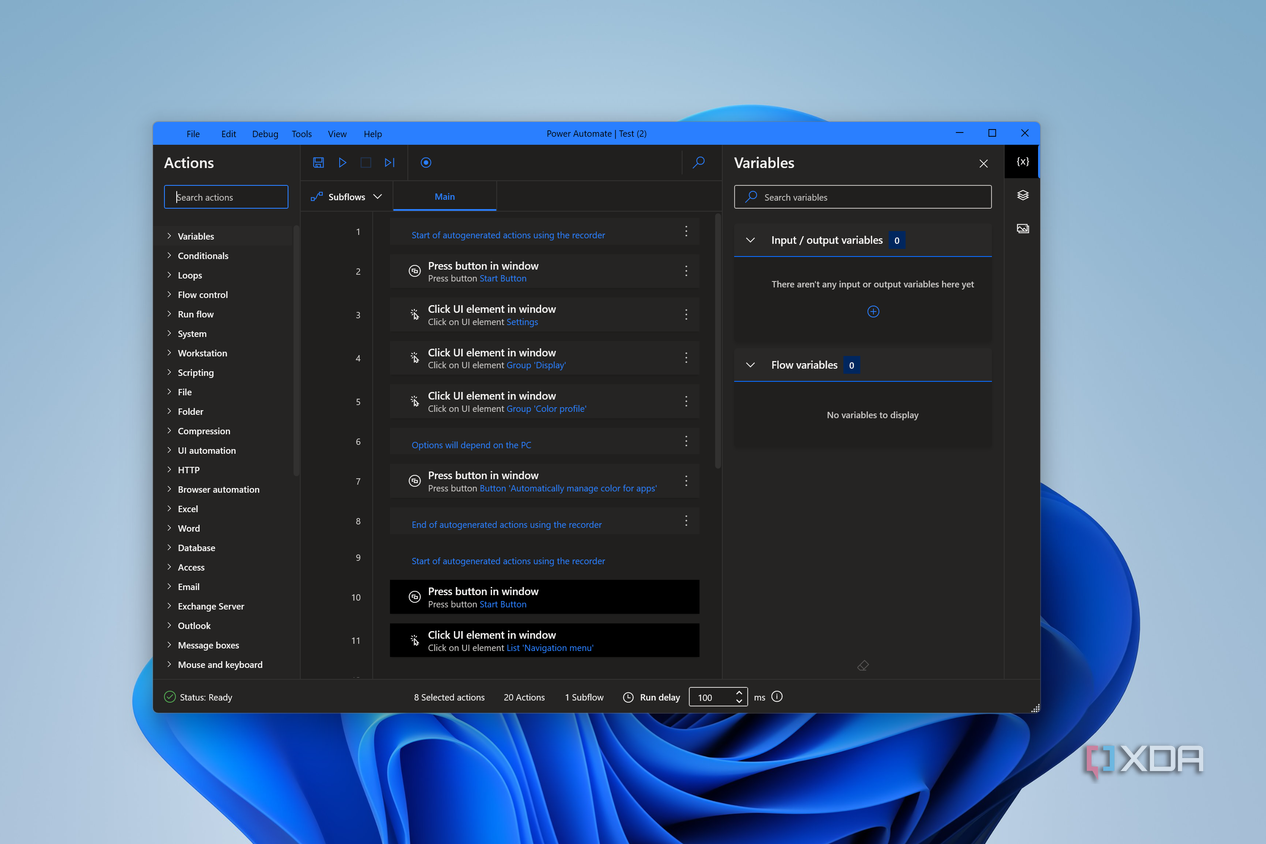Open more options for Group 'Display' action
1266x844 pixels.
686,358
